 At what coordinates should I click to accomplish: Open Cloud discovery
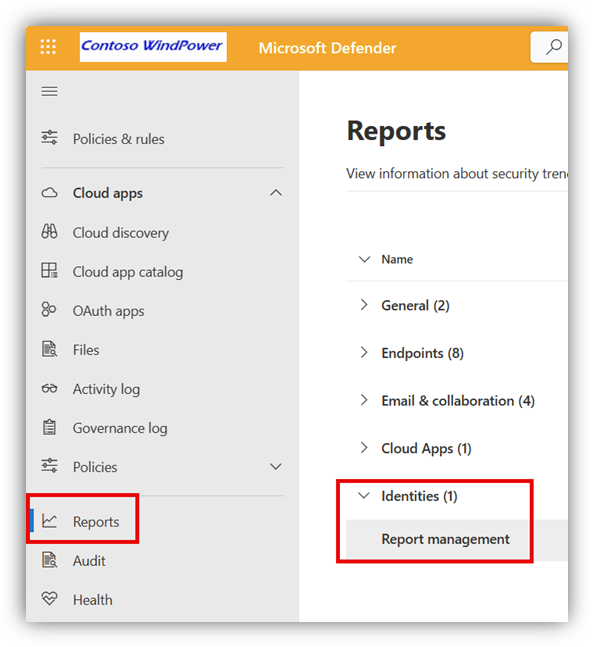coord(121,233)
